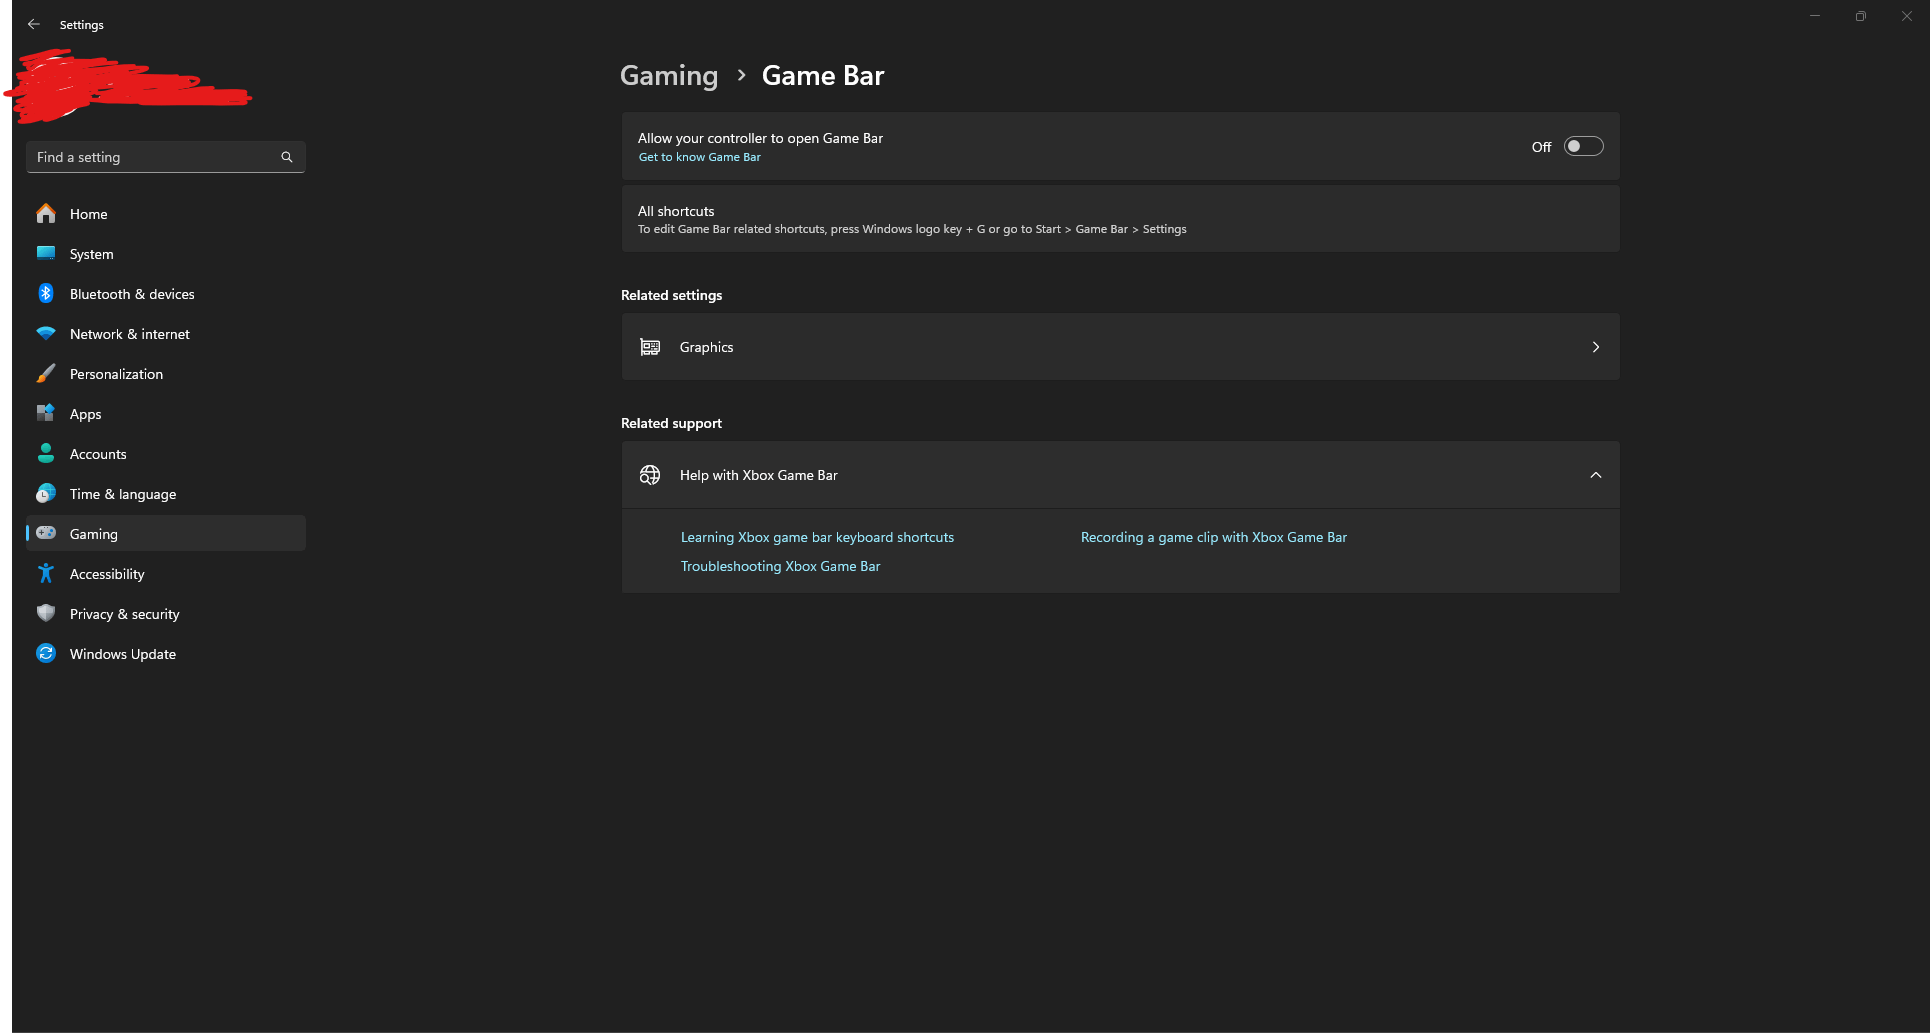This screenshot has width=1930, height=1033.
Task: Click the back arrow in Settings header
Action: pyautogui.click(x=34, y=24)
